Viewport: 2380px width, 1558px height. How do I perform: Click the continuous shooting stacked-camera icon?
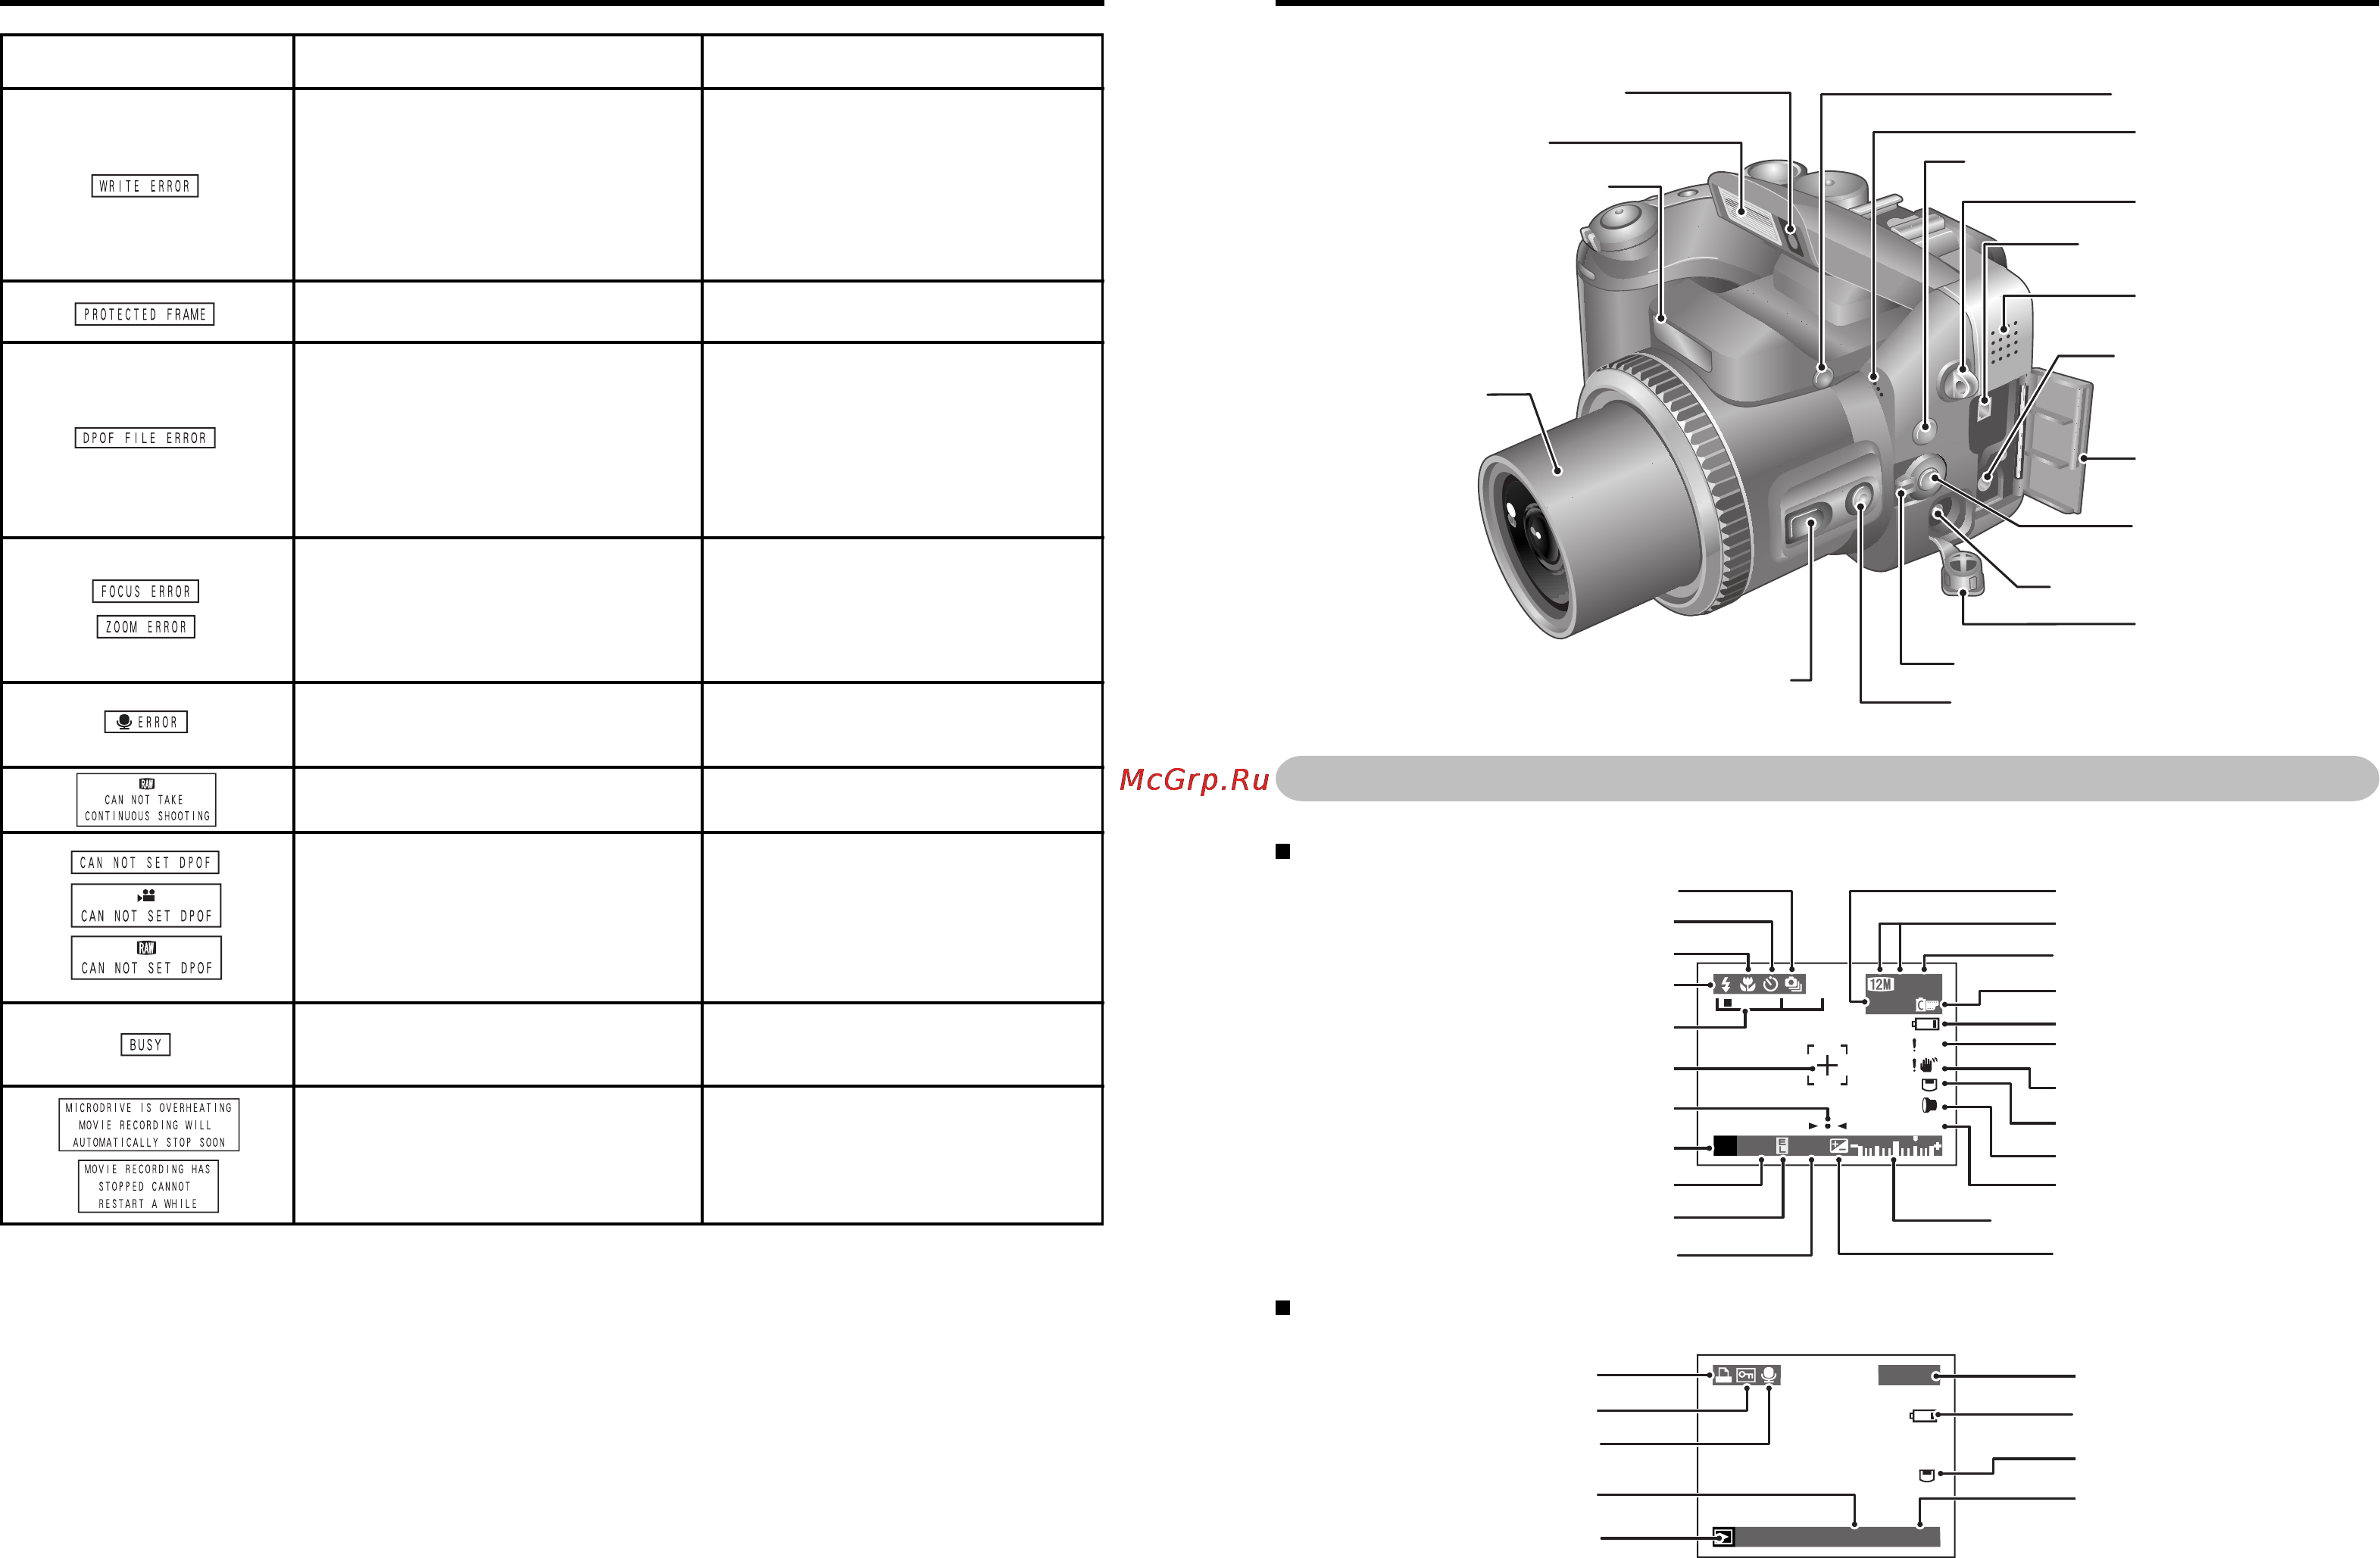[1794, 984]
